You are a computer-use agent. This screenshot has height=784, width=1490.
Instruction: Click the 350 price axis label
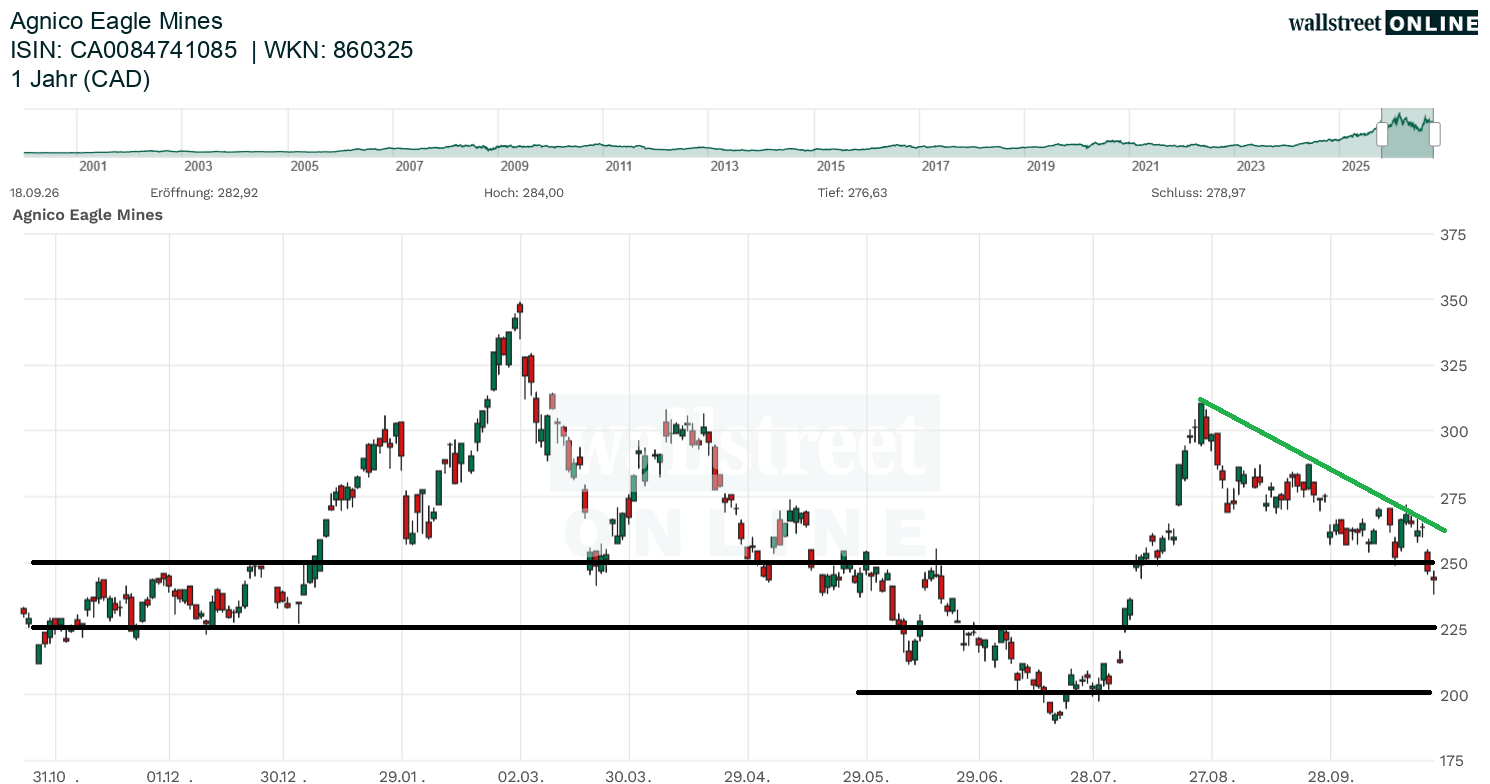point(1455,301)
